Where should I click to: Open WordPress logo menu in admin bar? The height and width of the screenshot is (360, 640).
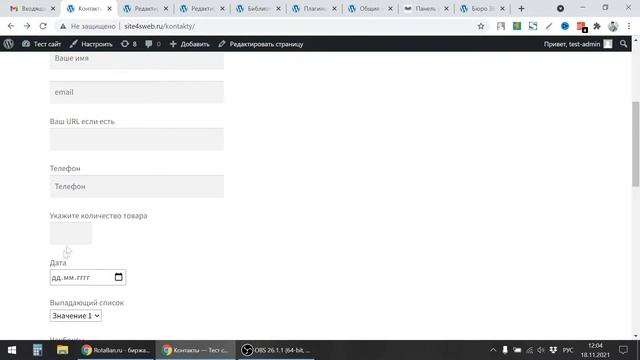point(9,44)
